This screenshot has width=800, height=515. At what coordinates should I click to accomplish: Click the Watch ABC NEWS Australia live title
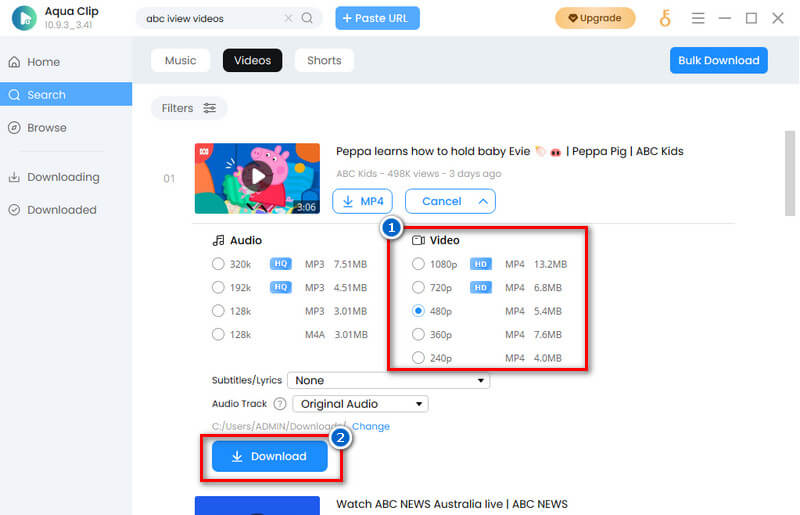click(x=452, y=504)
